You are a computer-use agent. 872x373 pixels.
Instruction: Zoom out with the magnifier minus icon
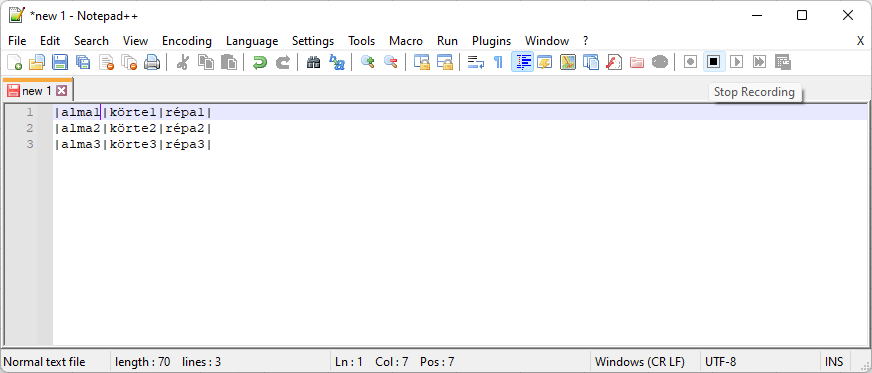point(390,62)
